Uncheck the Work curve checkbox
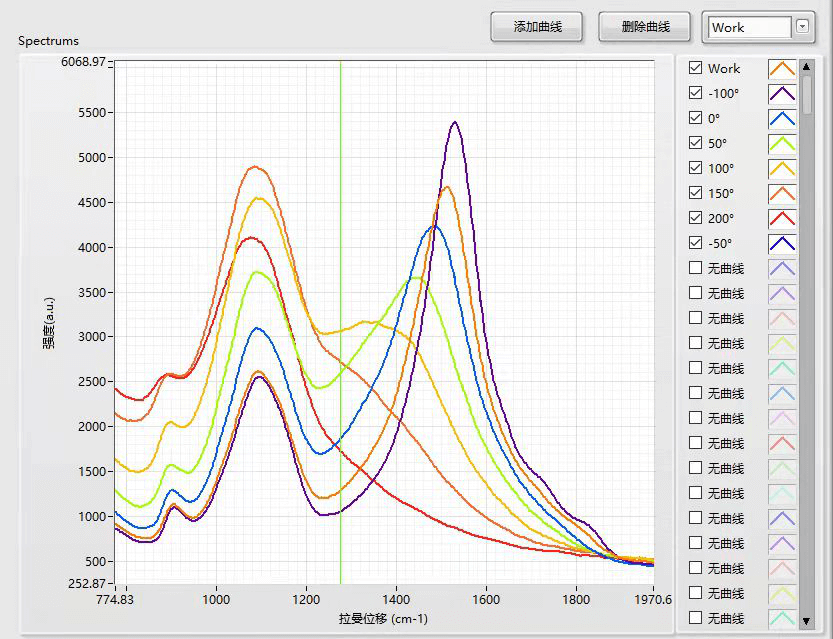The image size is (833, 639). 696,69
